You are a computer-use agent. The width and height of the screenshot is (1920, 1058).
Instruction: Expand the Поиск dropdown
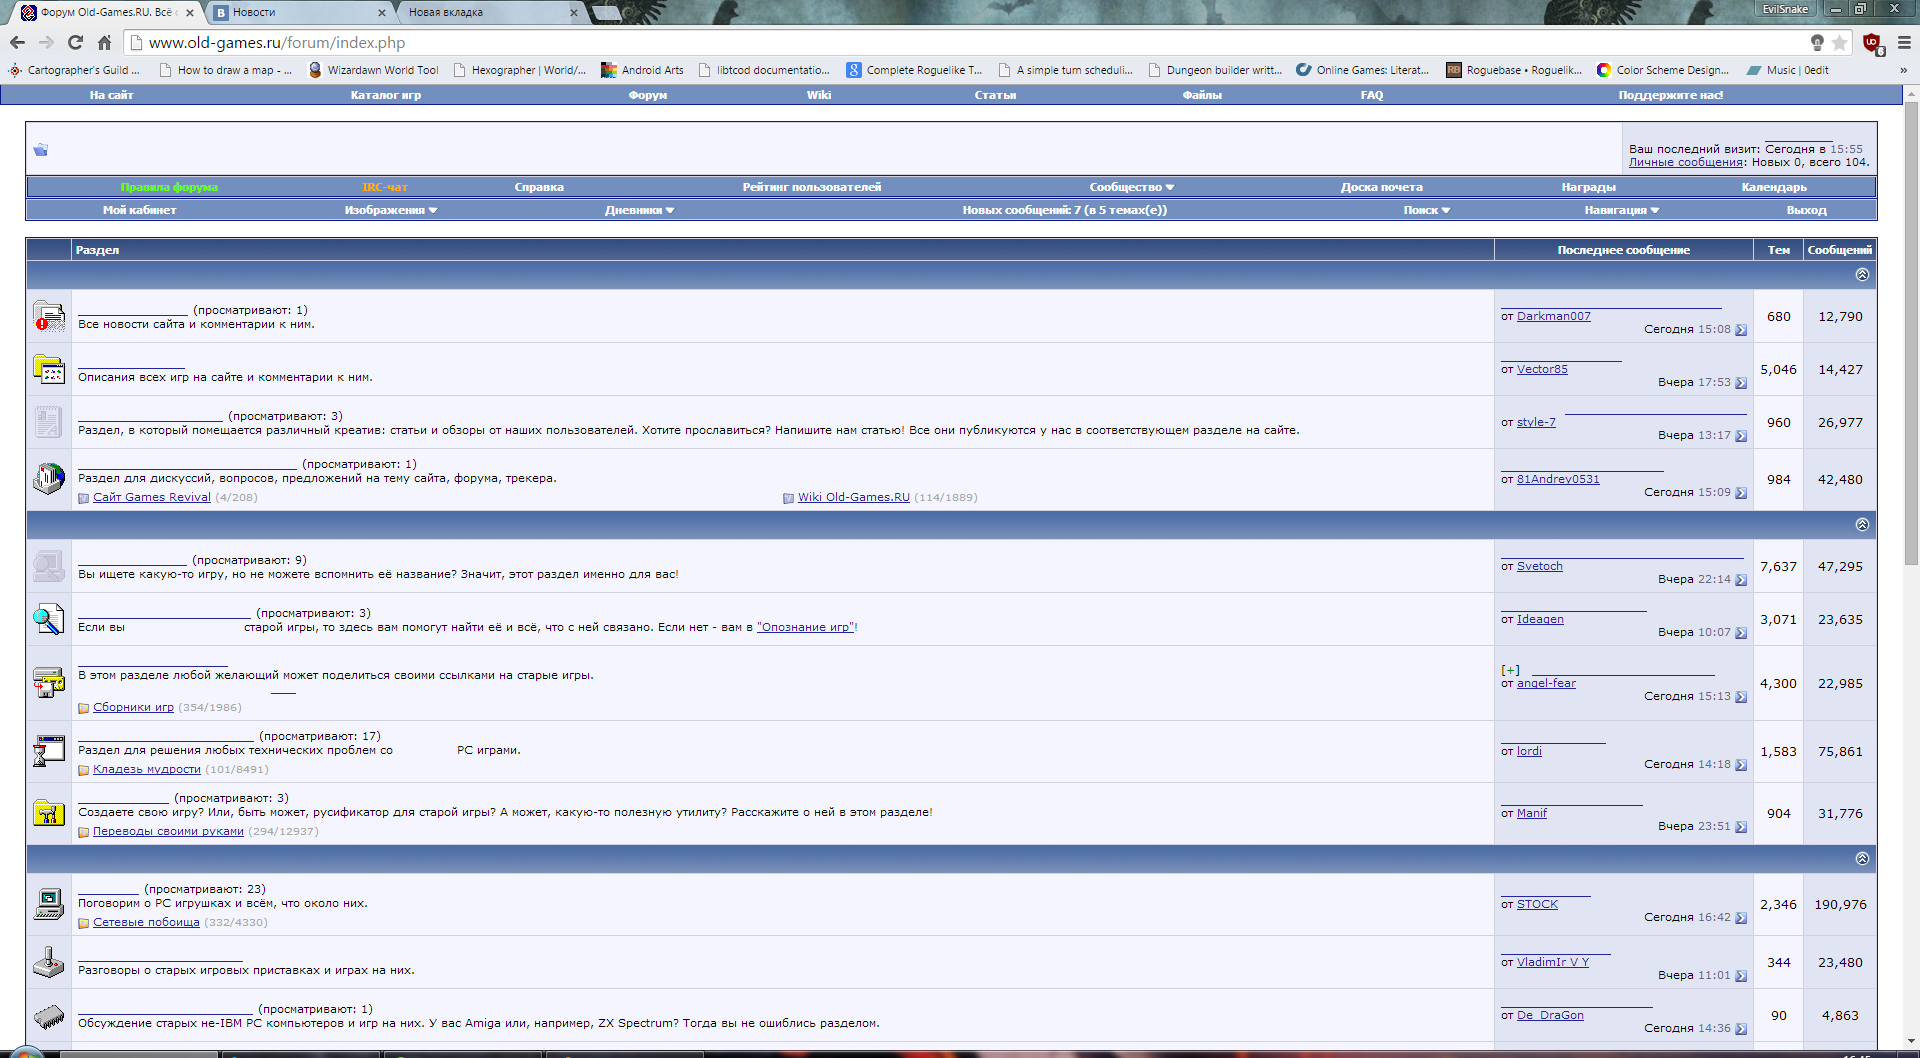click(1426, 210)
